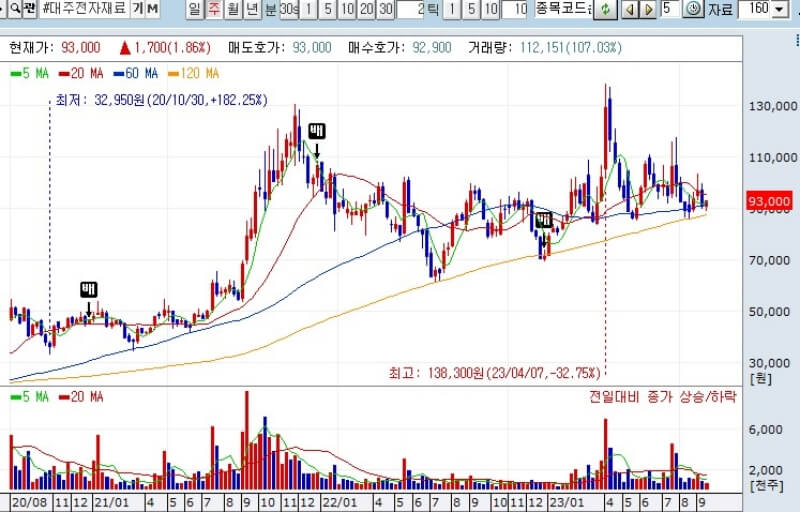Click the 배 dividend marker near 22/12

coord(544,220)
